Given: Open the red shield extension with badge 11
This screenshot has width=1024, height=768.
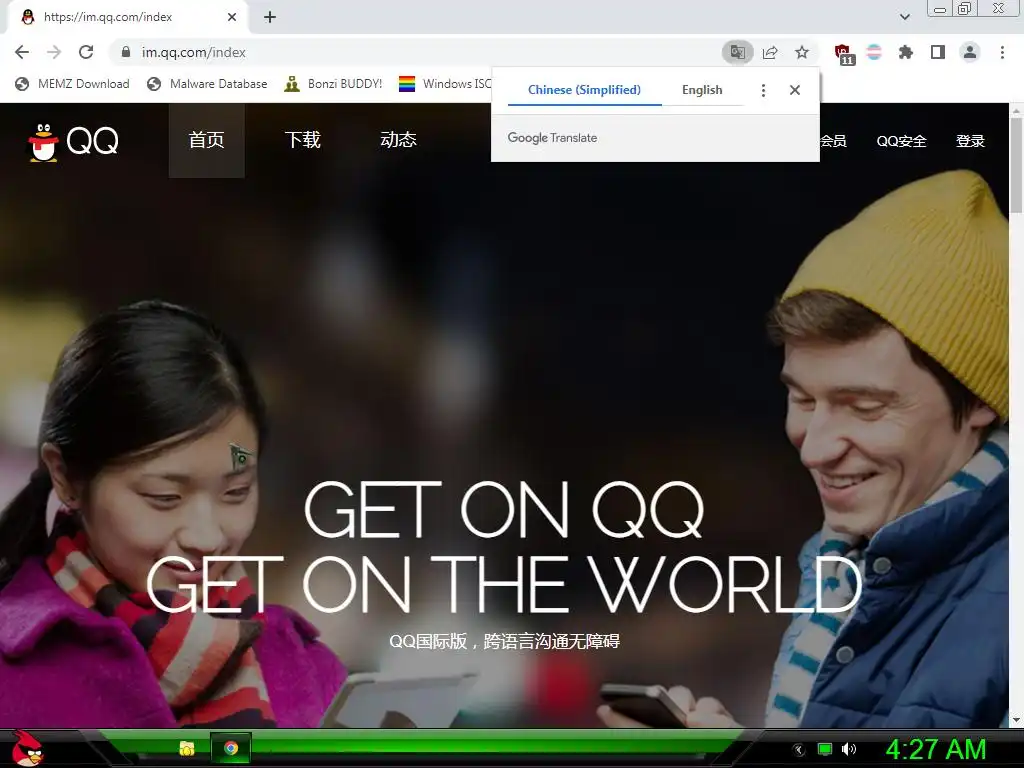Looking at the screenshot, I should pos(844,54).
